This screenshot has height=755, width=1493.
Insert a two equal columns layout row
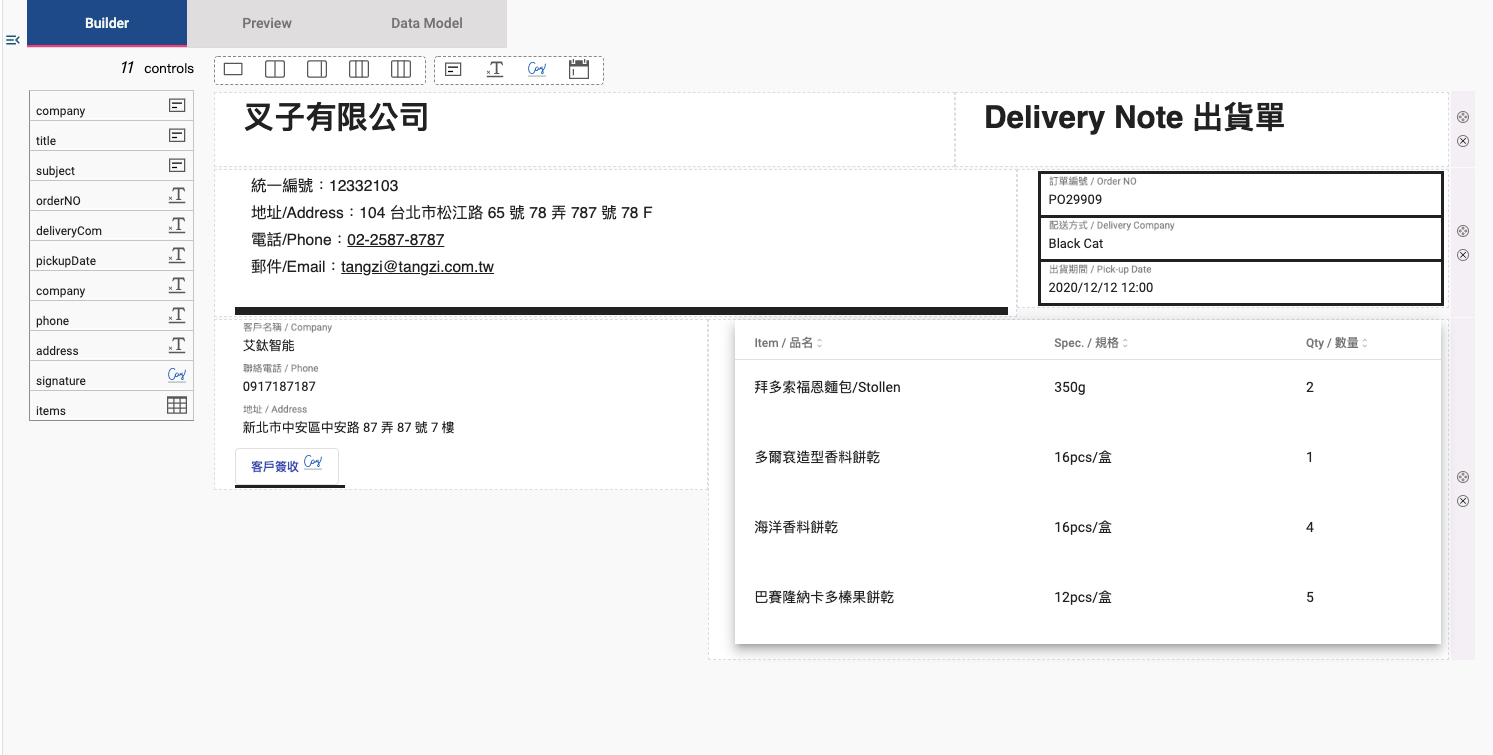point(274,70)
